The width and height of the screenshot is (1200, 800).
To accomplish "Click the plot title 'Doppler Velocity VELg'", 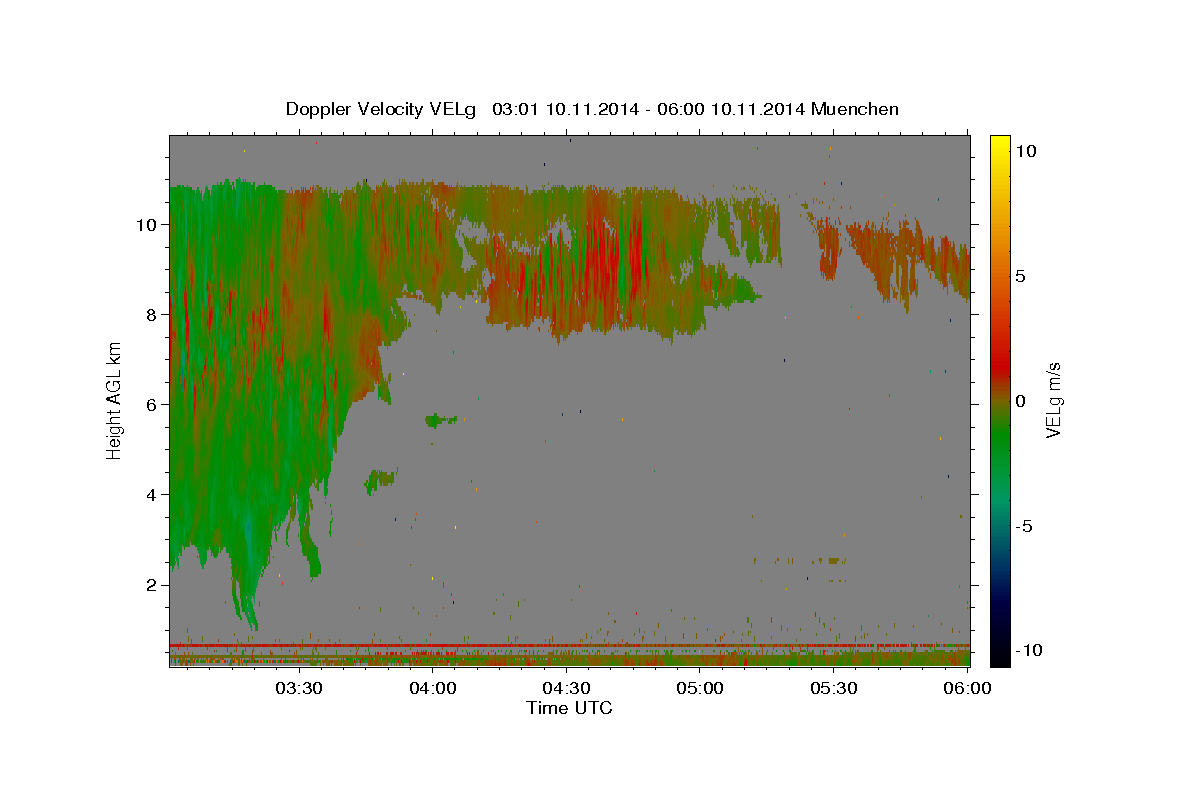I will click(x=381, y=109).
